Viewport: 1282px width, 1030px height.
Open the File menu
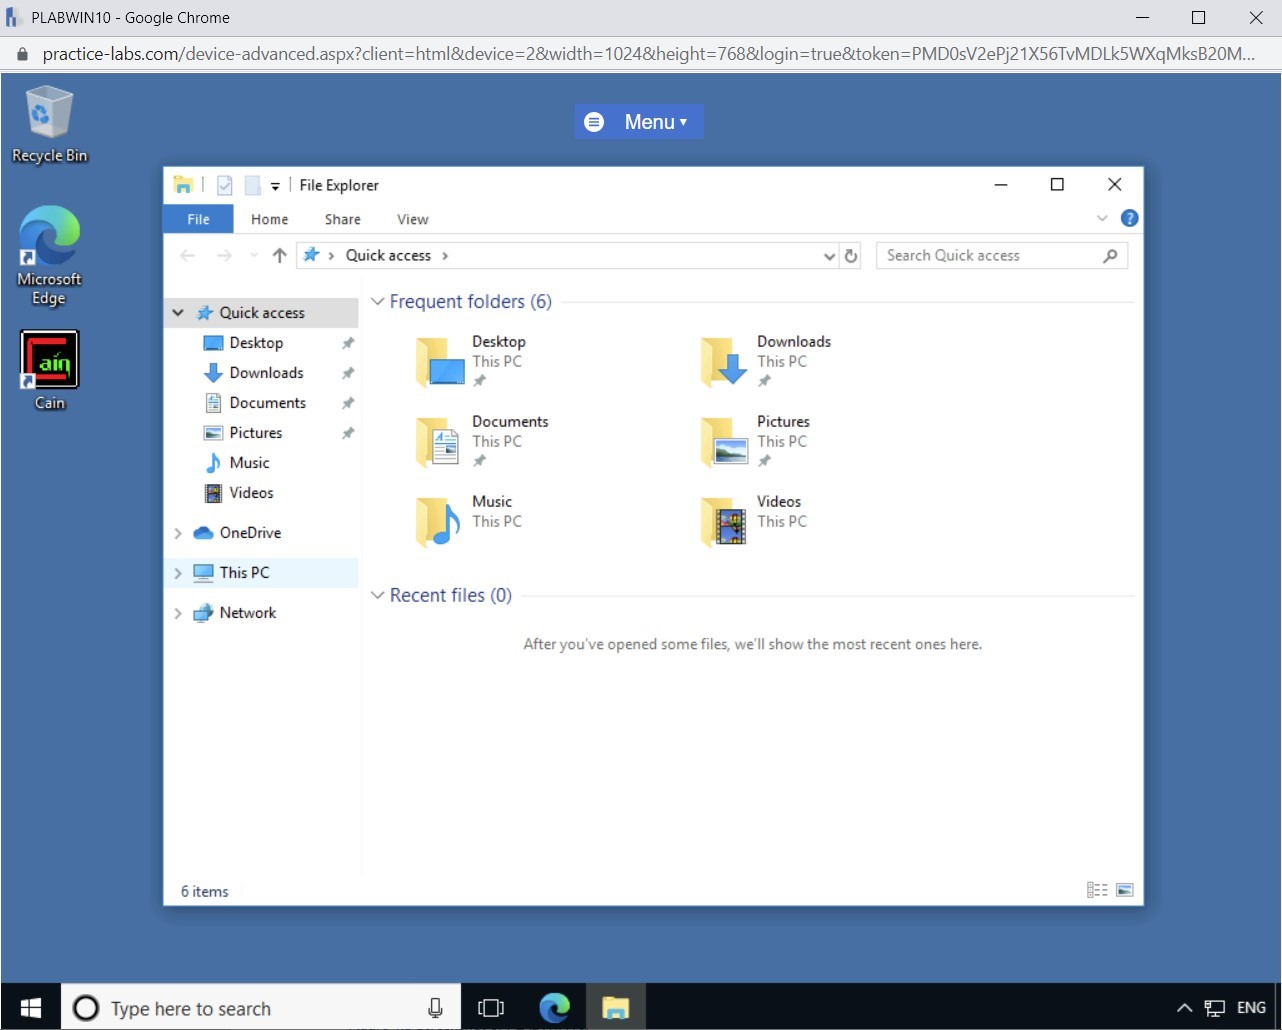[198, 219]
